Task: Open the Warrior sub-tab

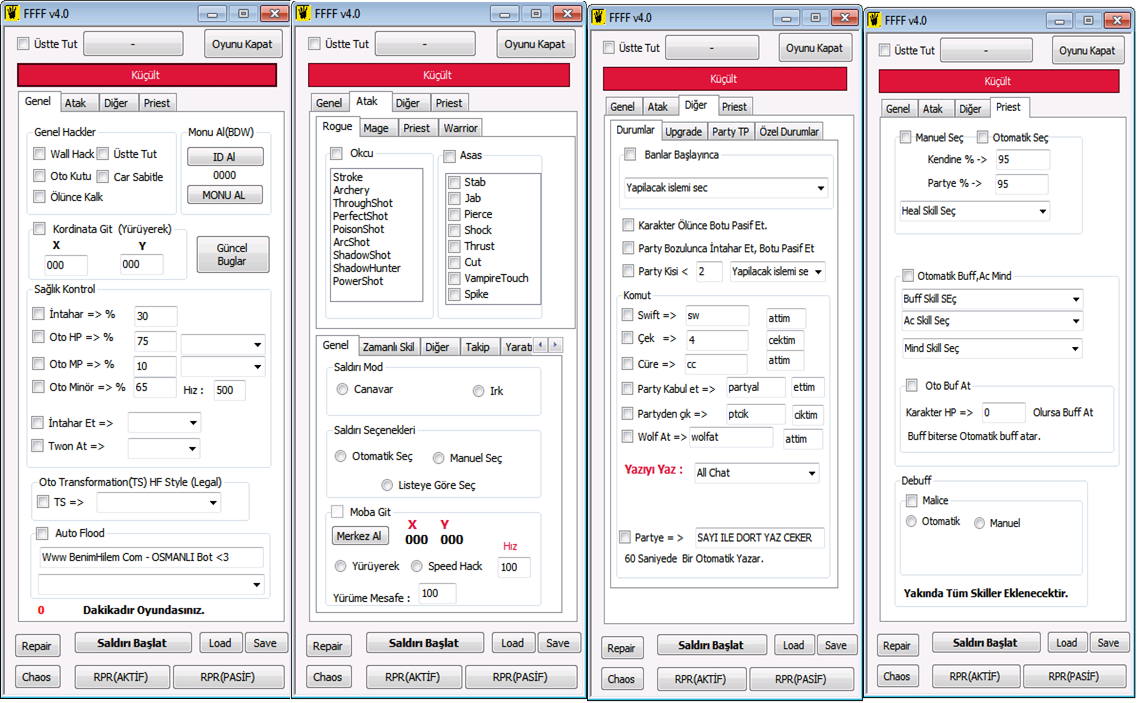Action: 460,128
